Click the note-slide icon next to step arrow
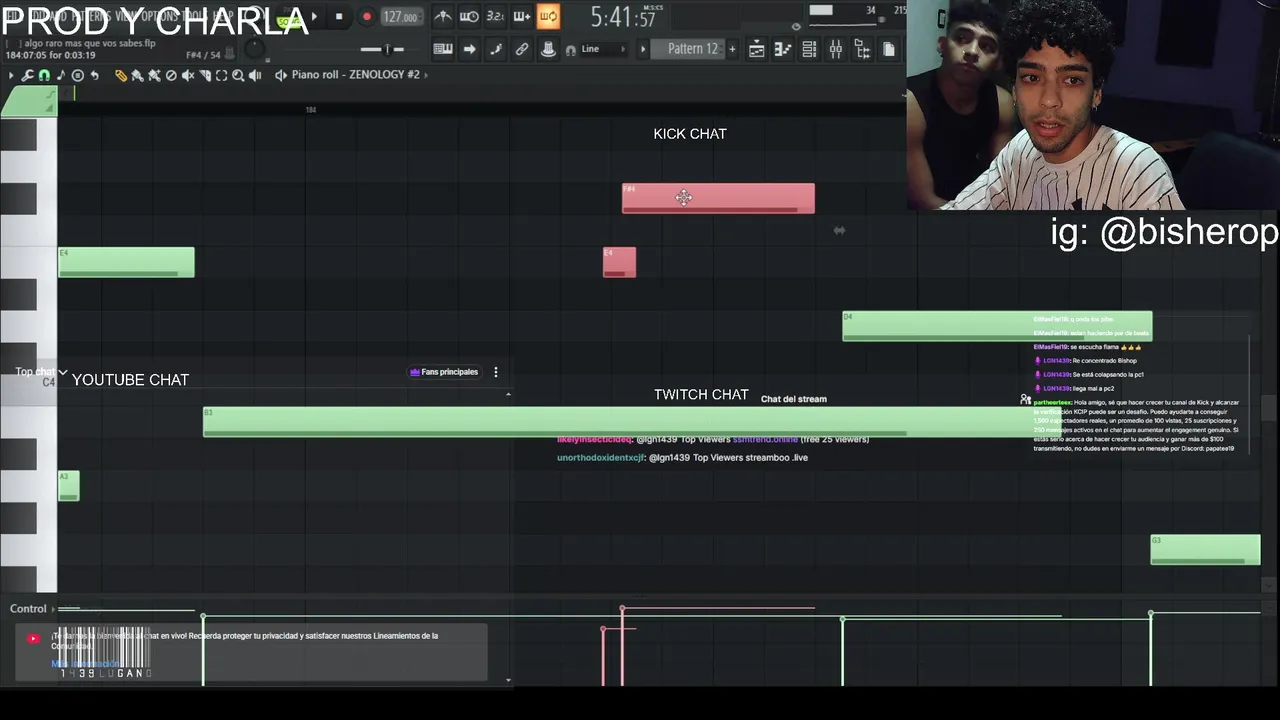The width and height of the screenshot is (1280, 720). [496, 49]
